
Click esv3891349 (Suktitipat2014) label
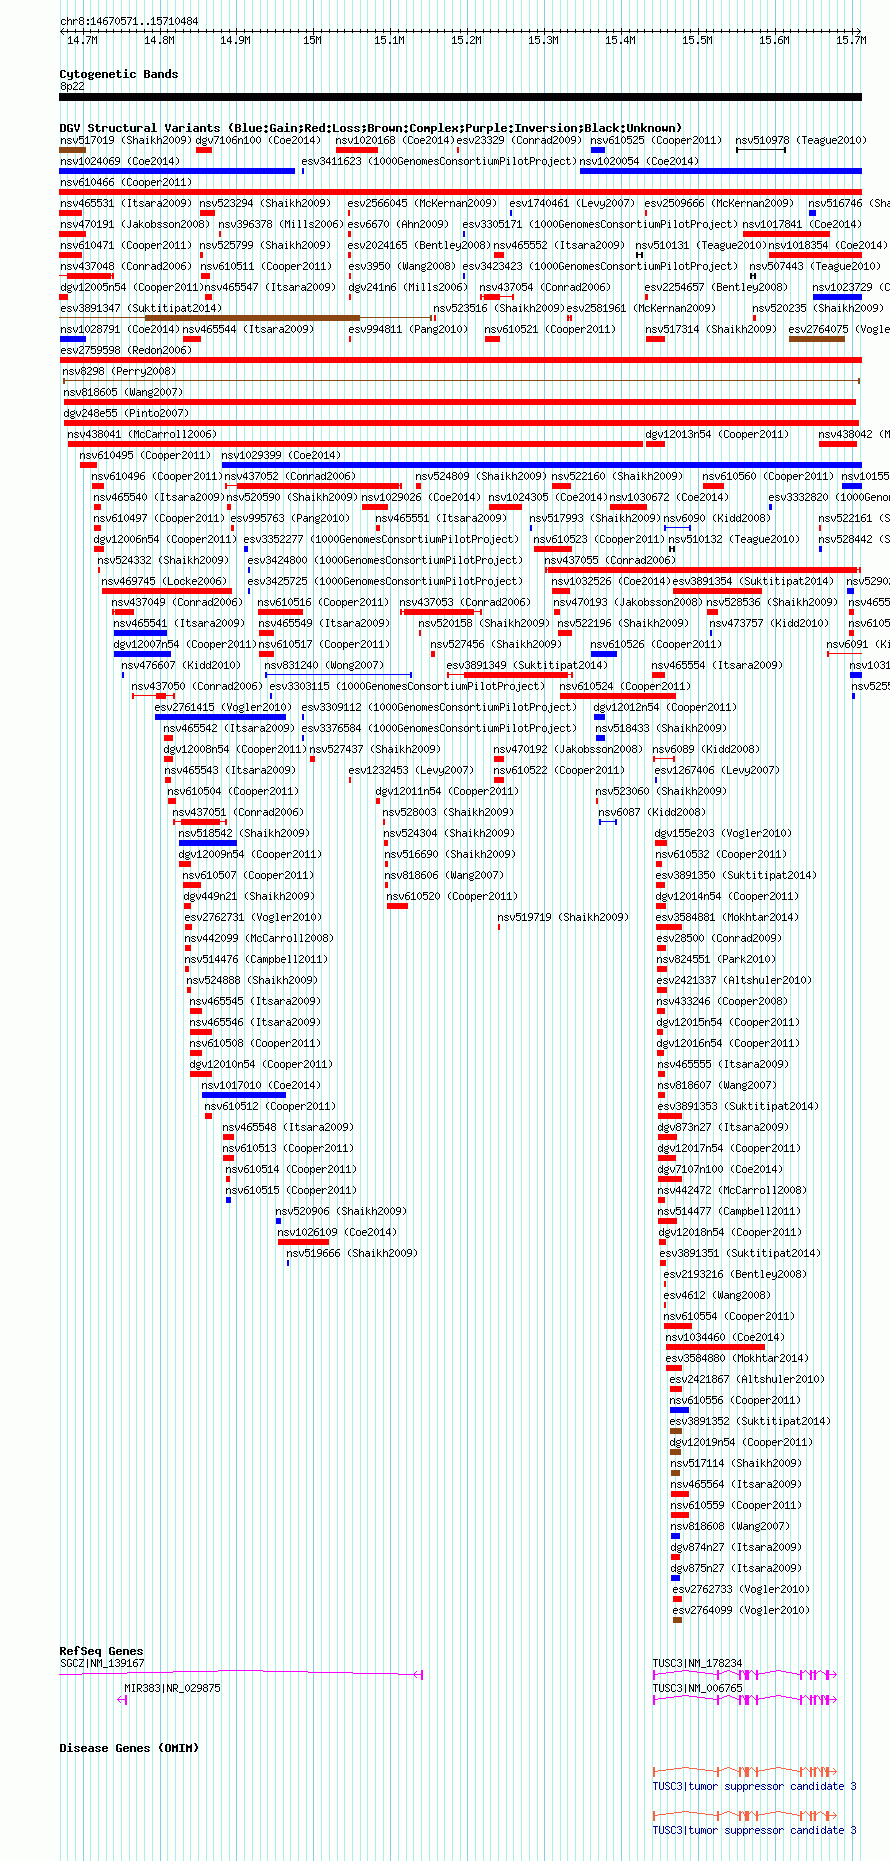527,665
